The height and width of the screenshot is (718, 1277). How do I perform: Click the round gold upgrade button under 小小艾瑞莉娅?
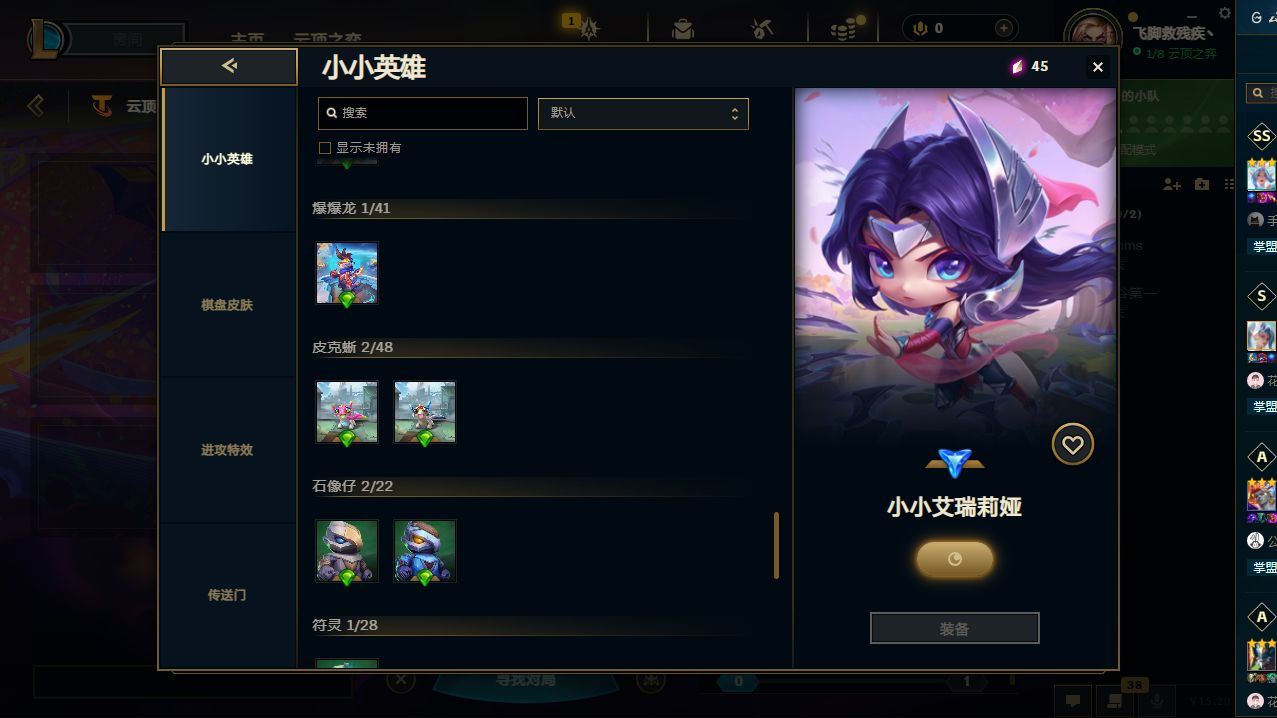tap(955, 559)
